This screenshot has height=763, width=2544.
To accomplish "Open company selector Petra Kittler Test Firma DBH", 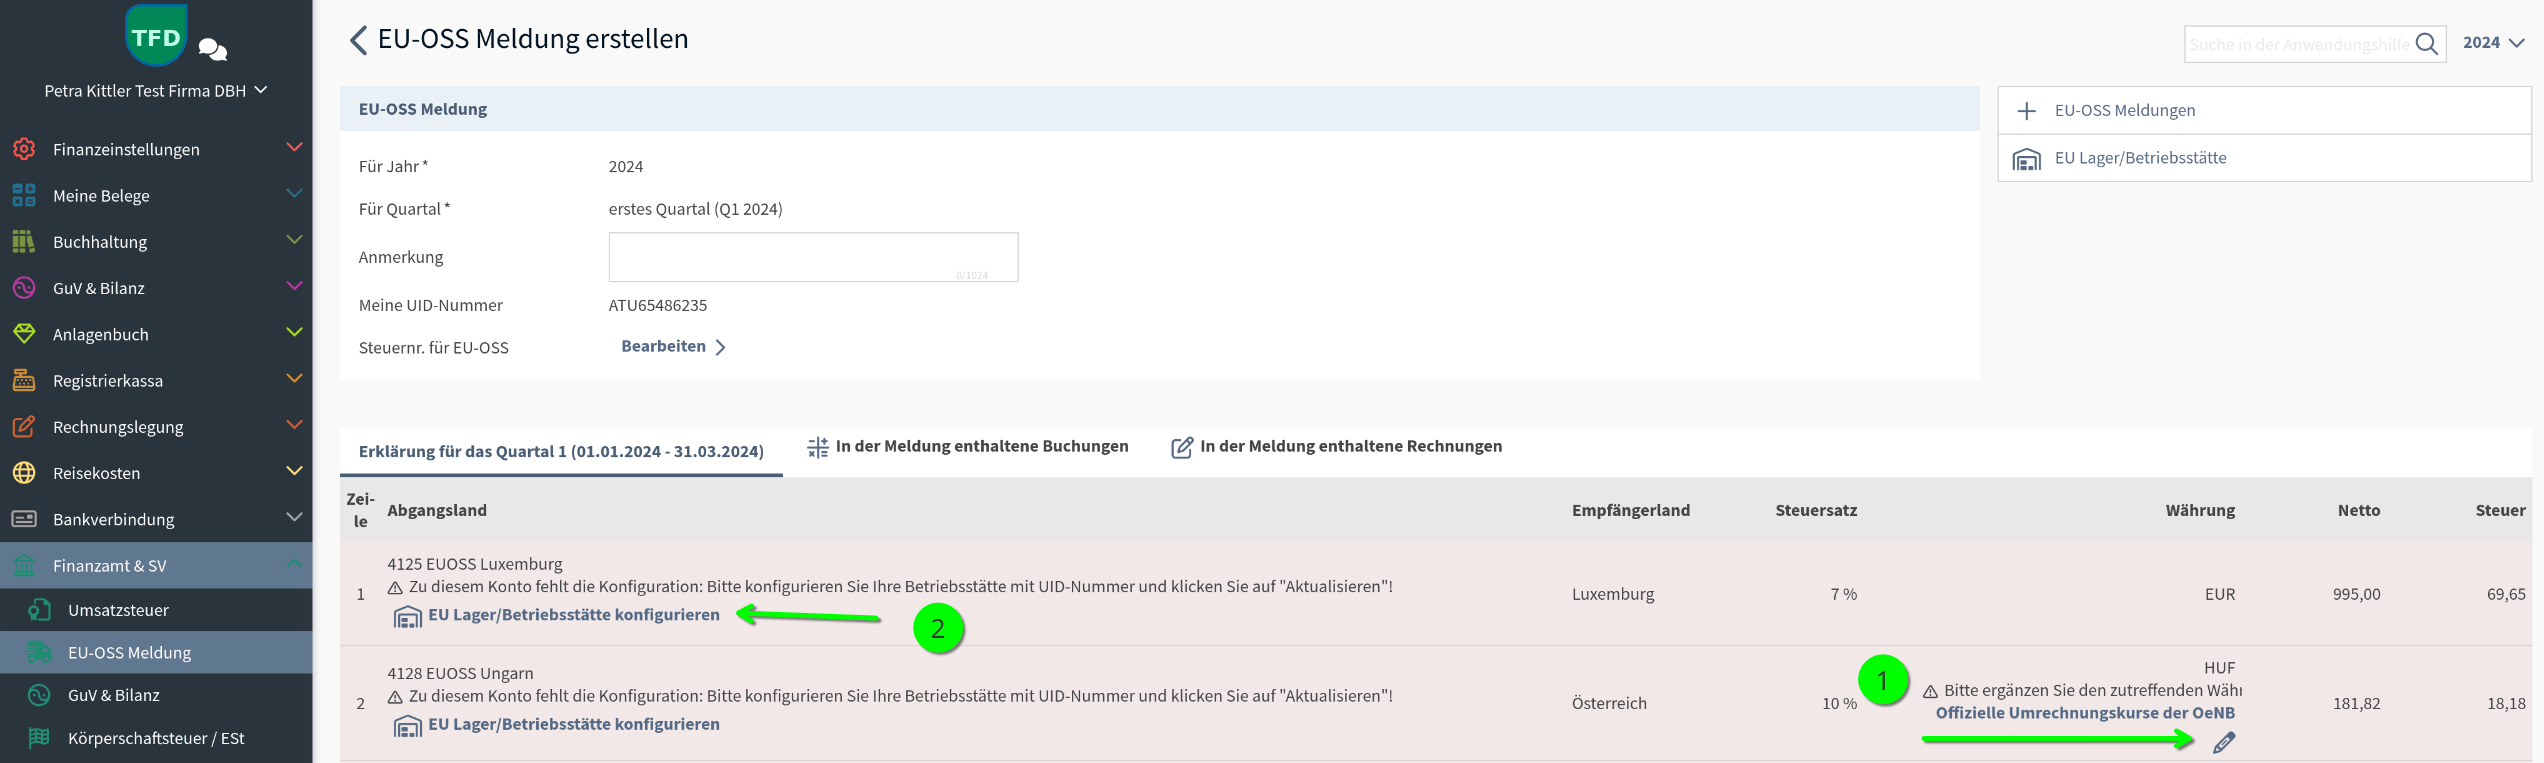I will [x=155, y=91].
